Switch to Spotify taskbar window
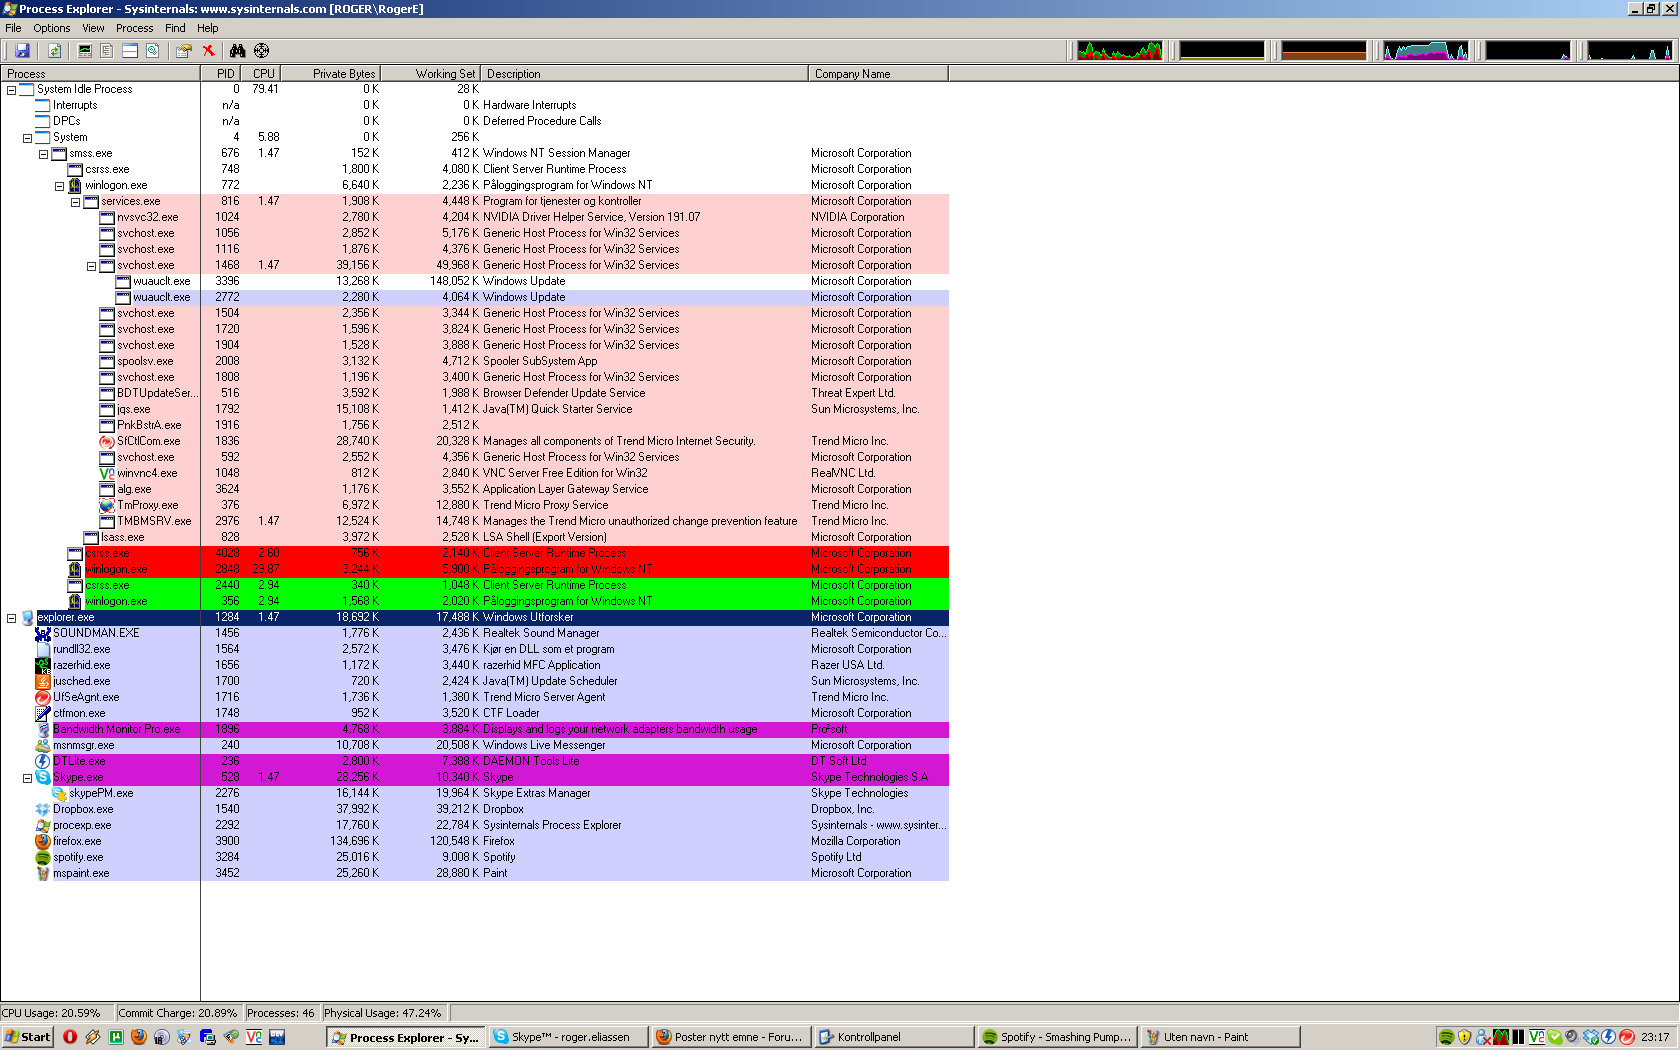This screenshot has width=1680, height=1050. 1056,1037
